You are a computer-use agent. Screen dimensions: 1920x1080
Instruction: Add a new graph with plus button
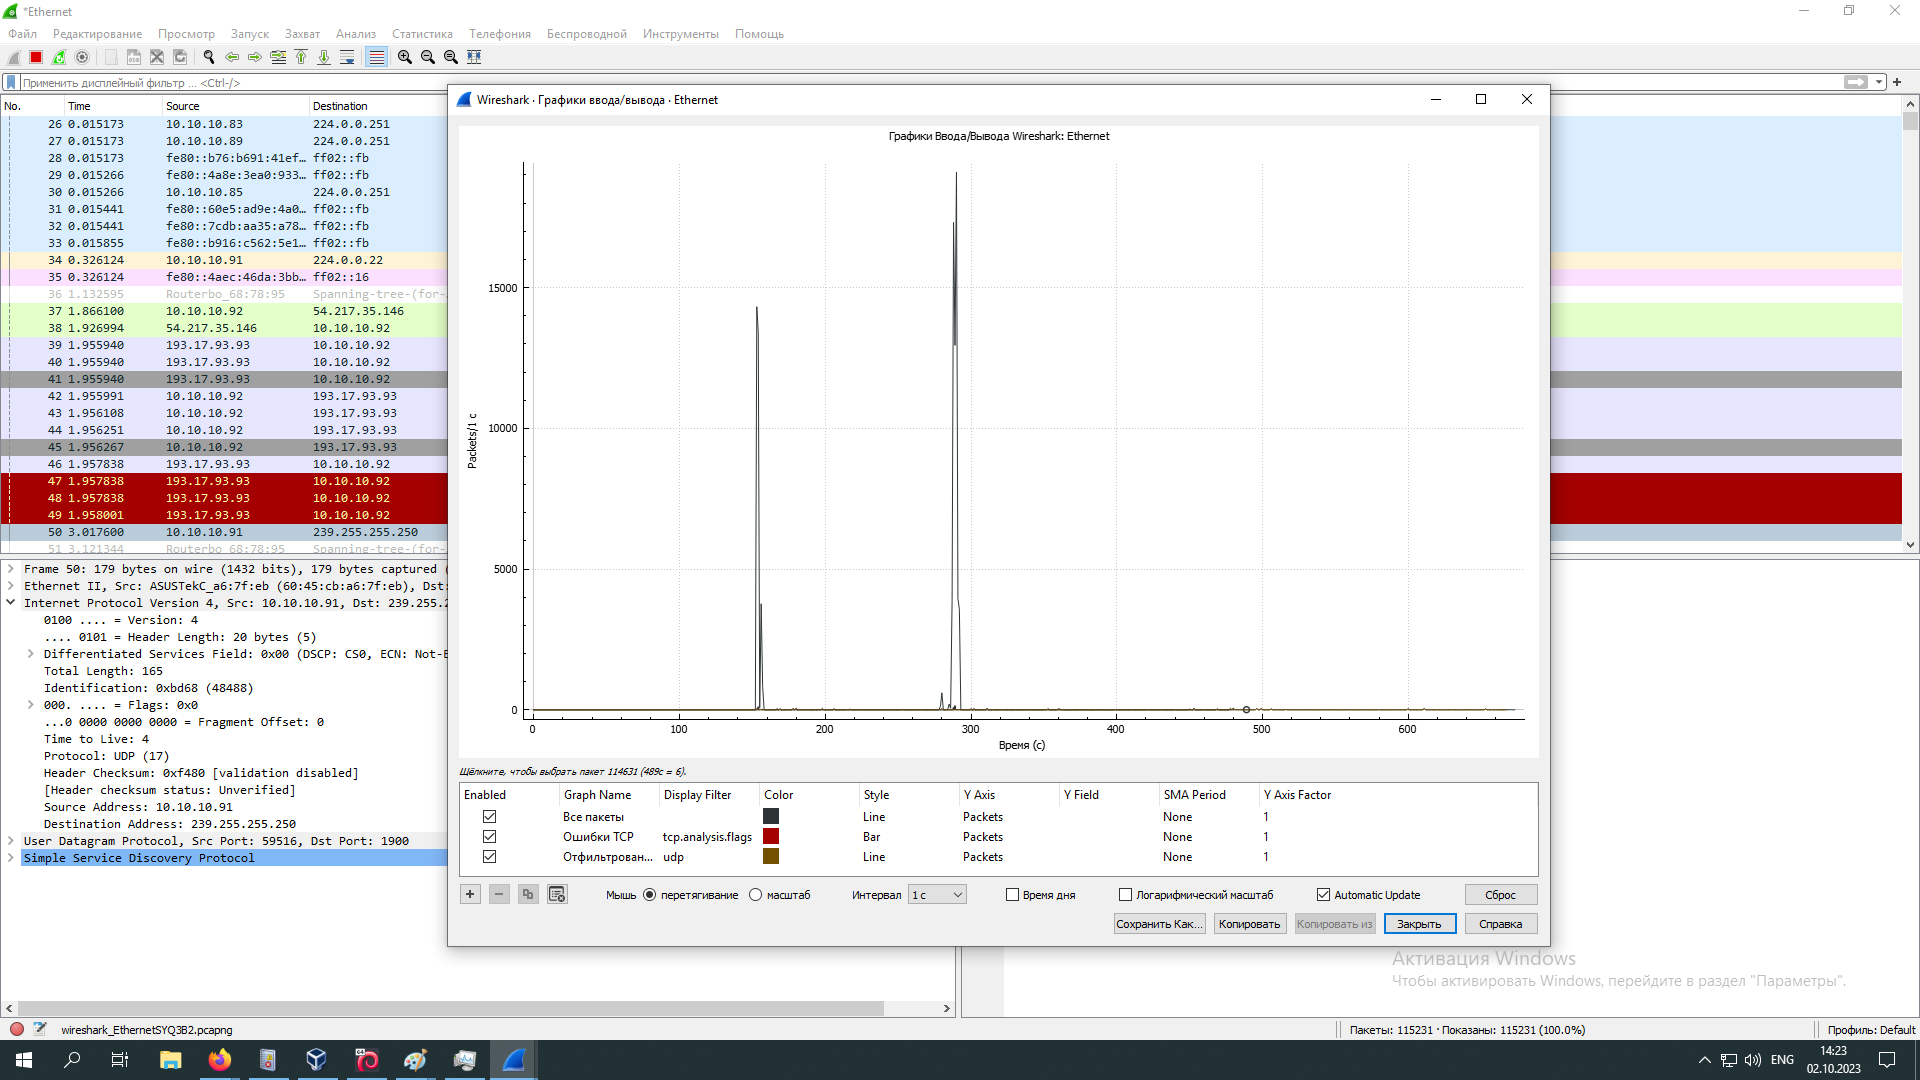pos(470,894)
